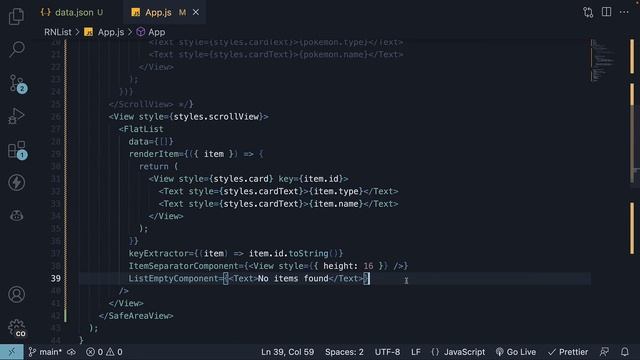Viewport: 640px width, 360px height.
Task: Click line number 39 in gutter
Action: [56, 278]
